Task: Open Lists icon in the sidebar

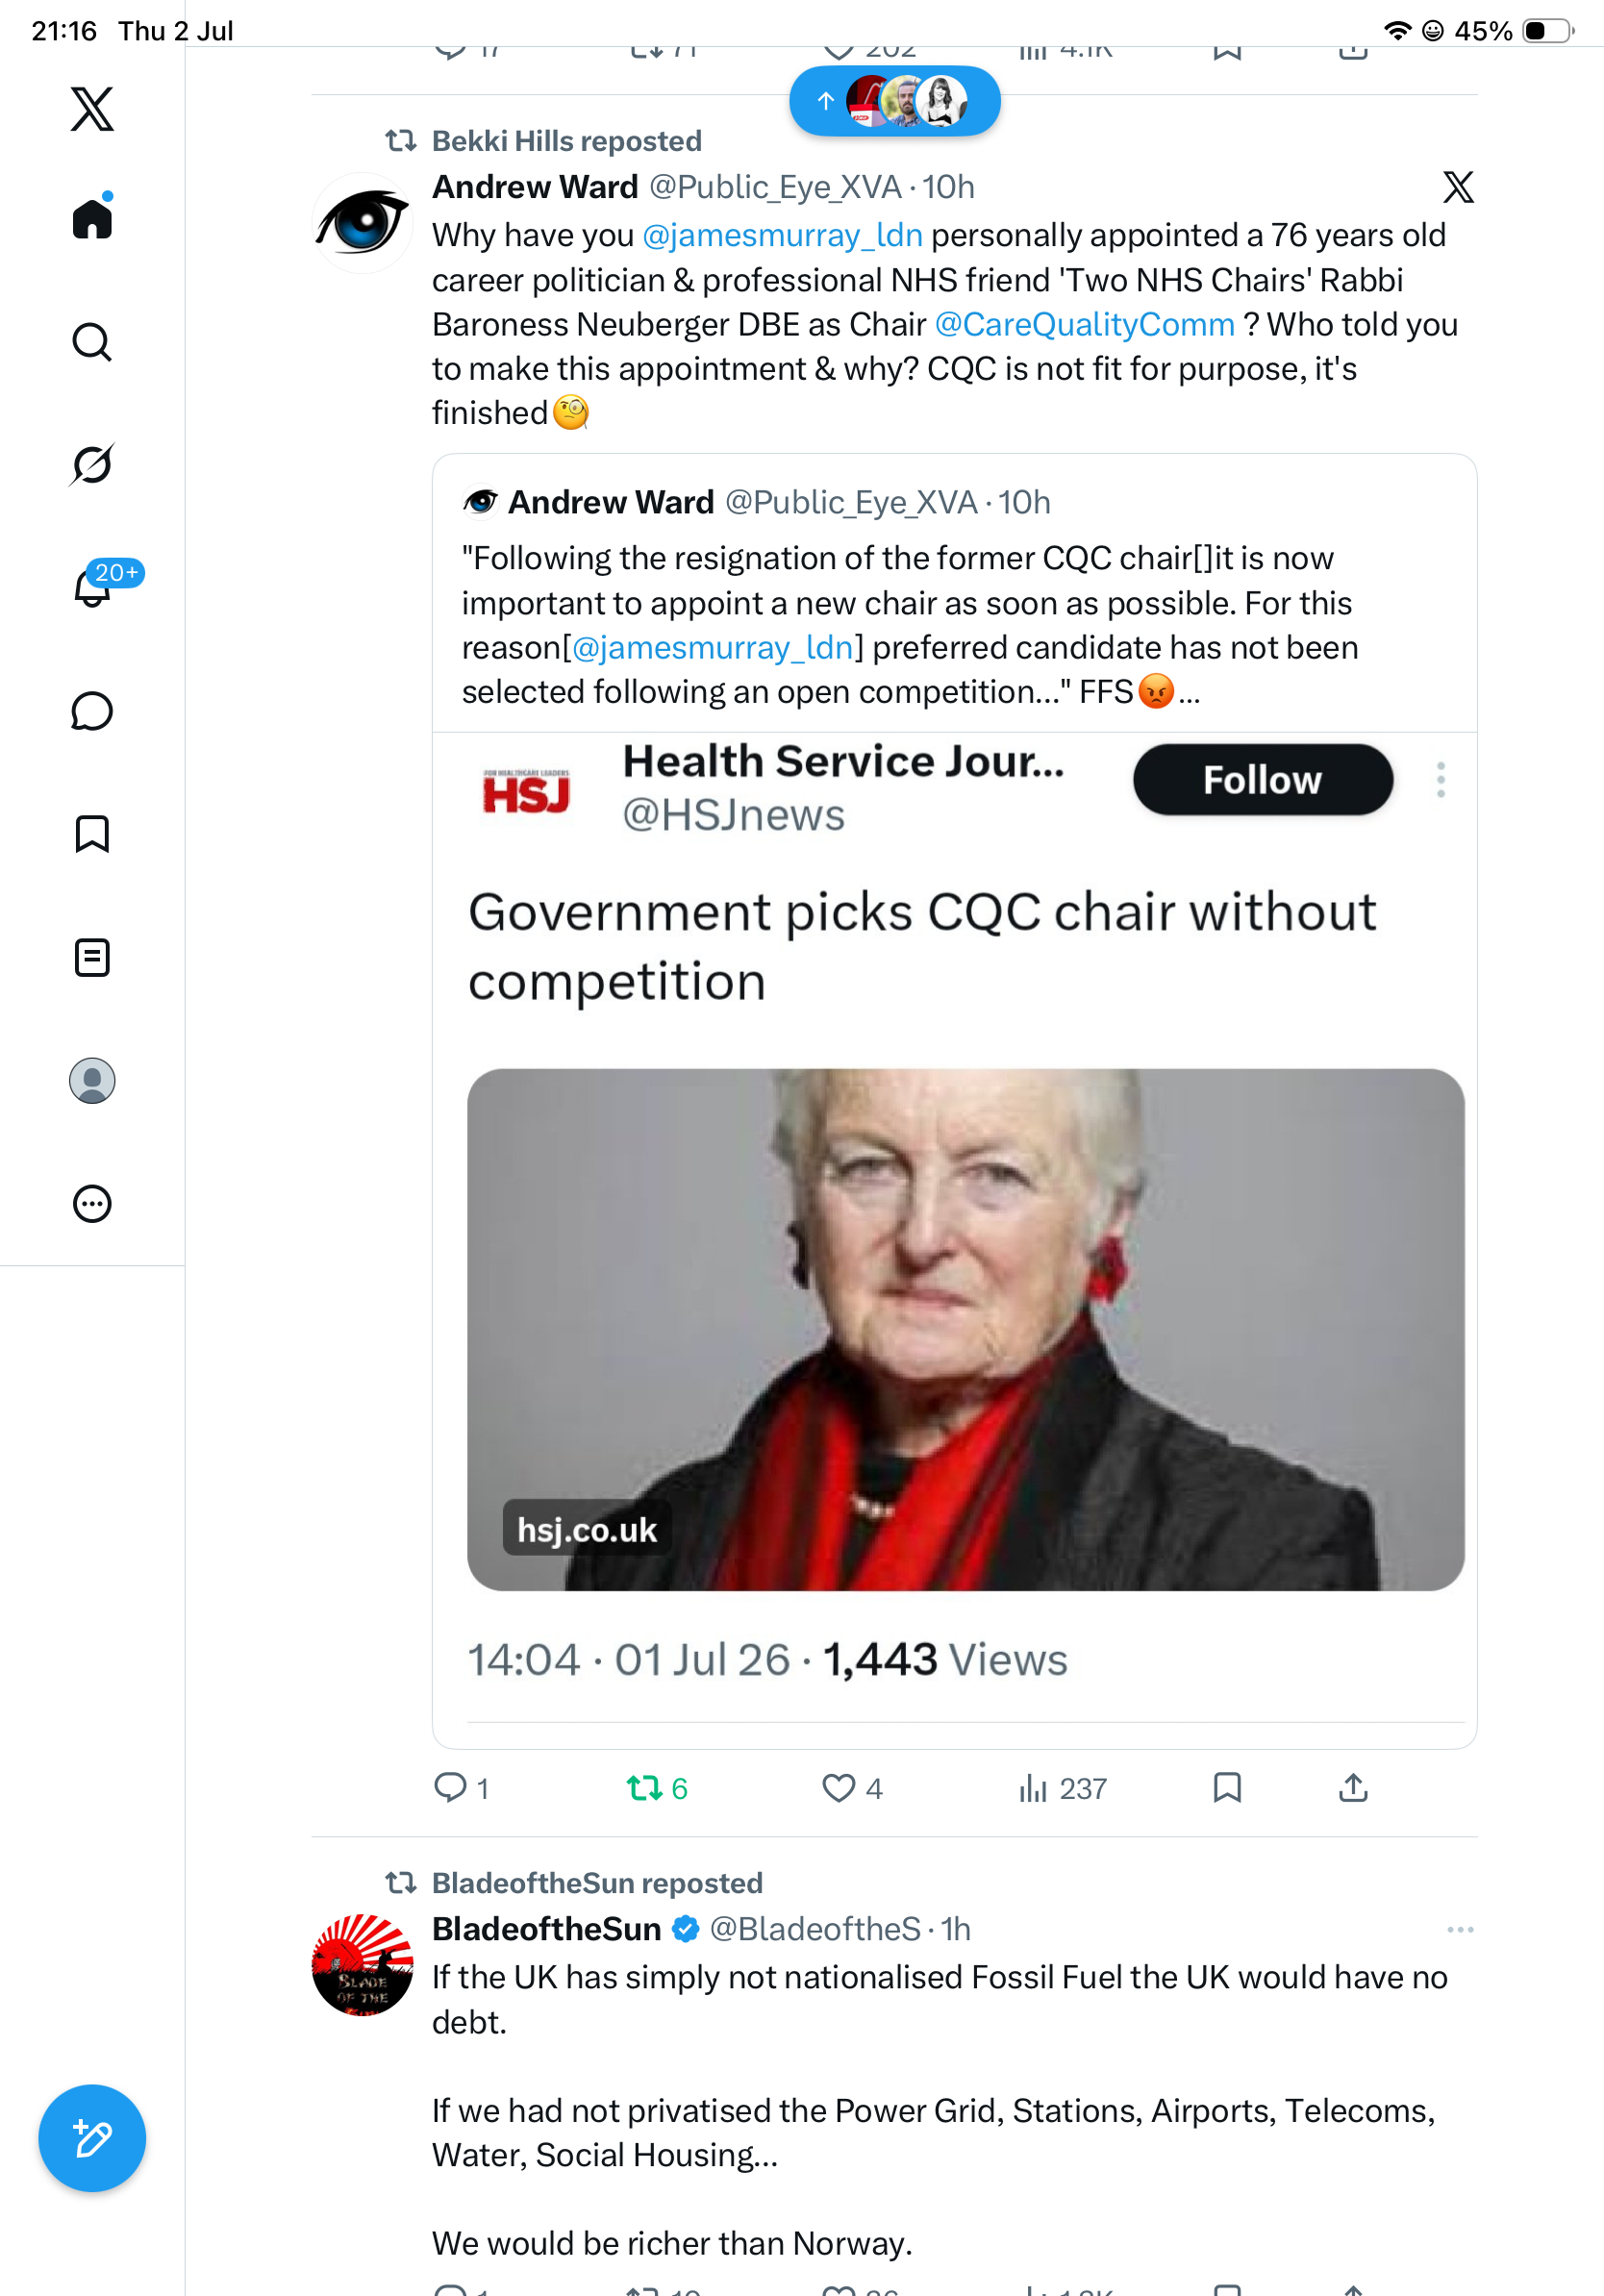Action: [x=92, y=957]
